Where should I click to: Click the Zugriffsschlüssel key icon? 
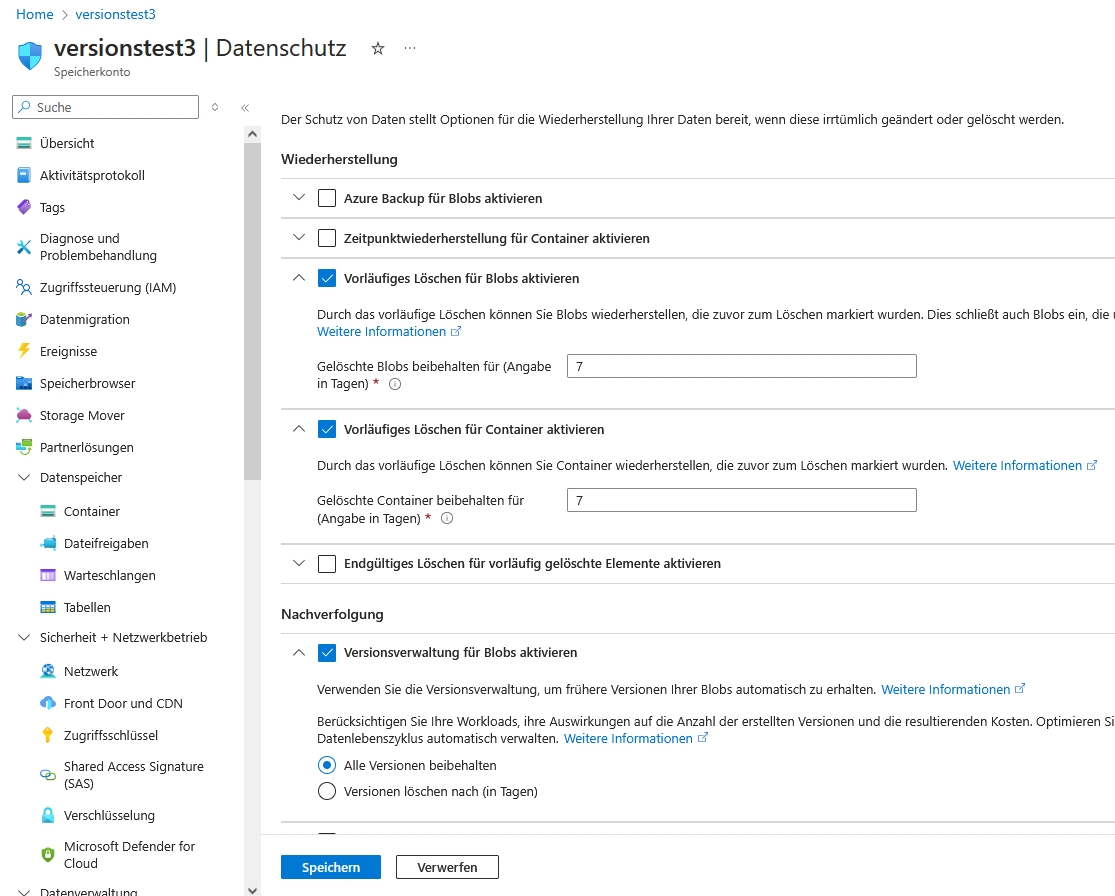[x=48, y=735]
